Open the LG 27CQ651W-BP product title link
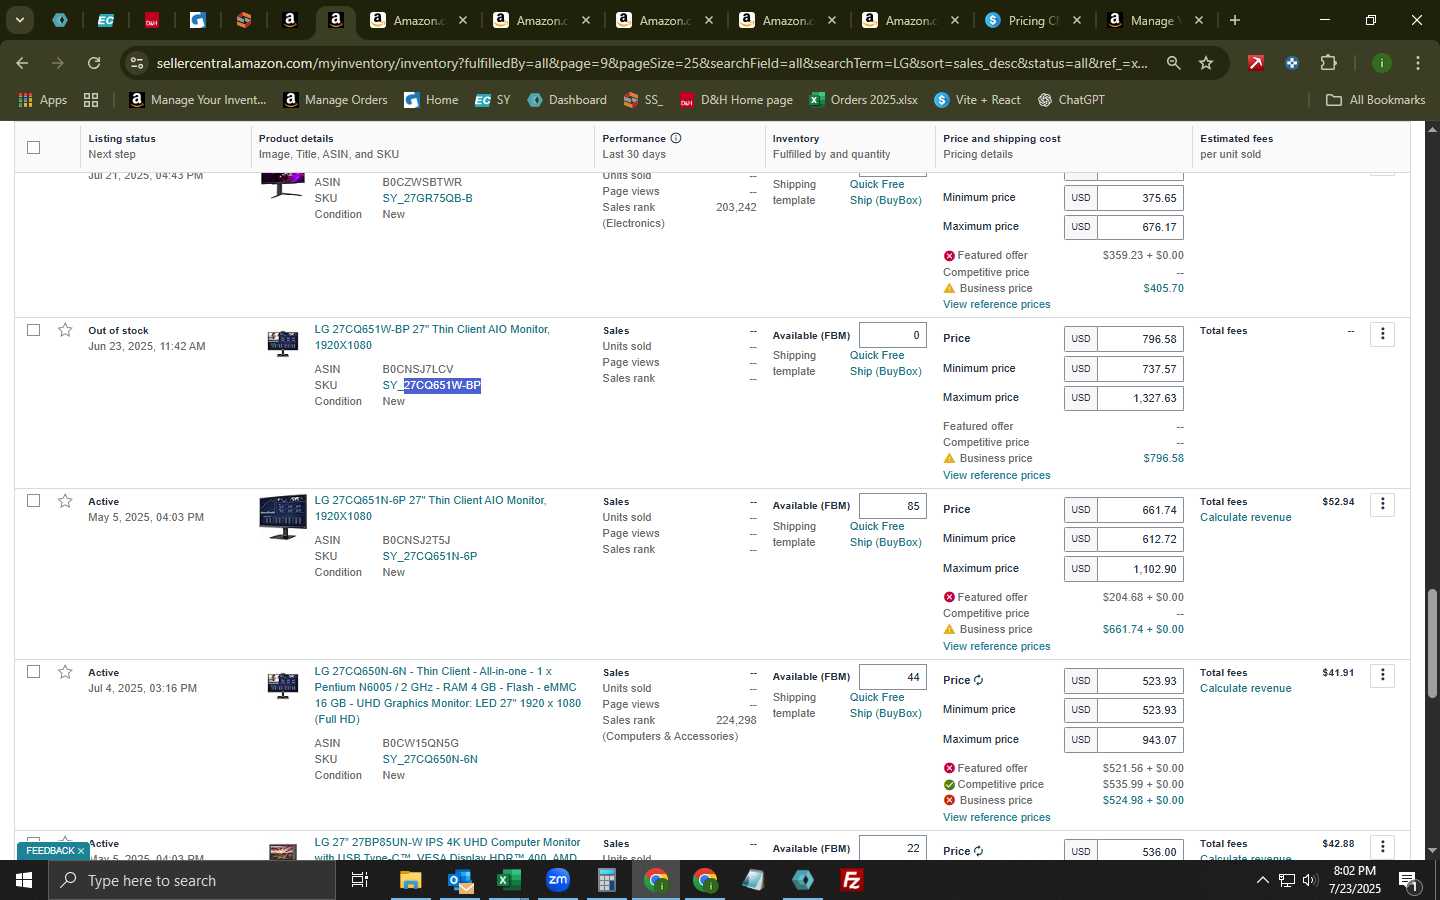Viewport: 1440px width, 900px height. [432, 337]
